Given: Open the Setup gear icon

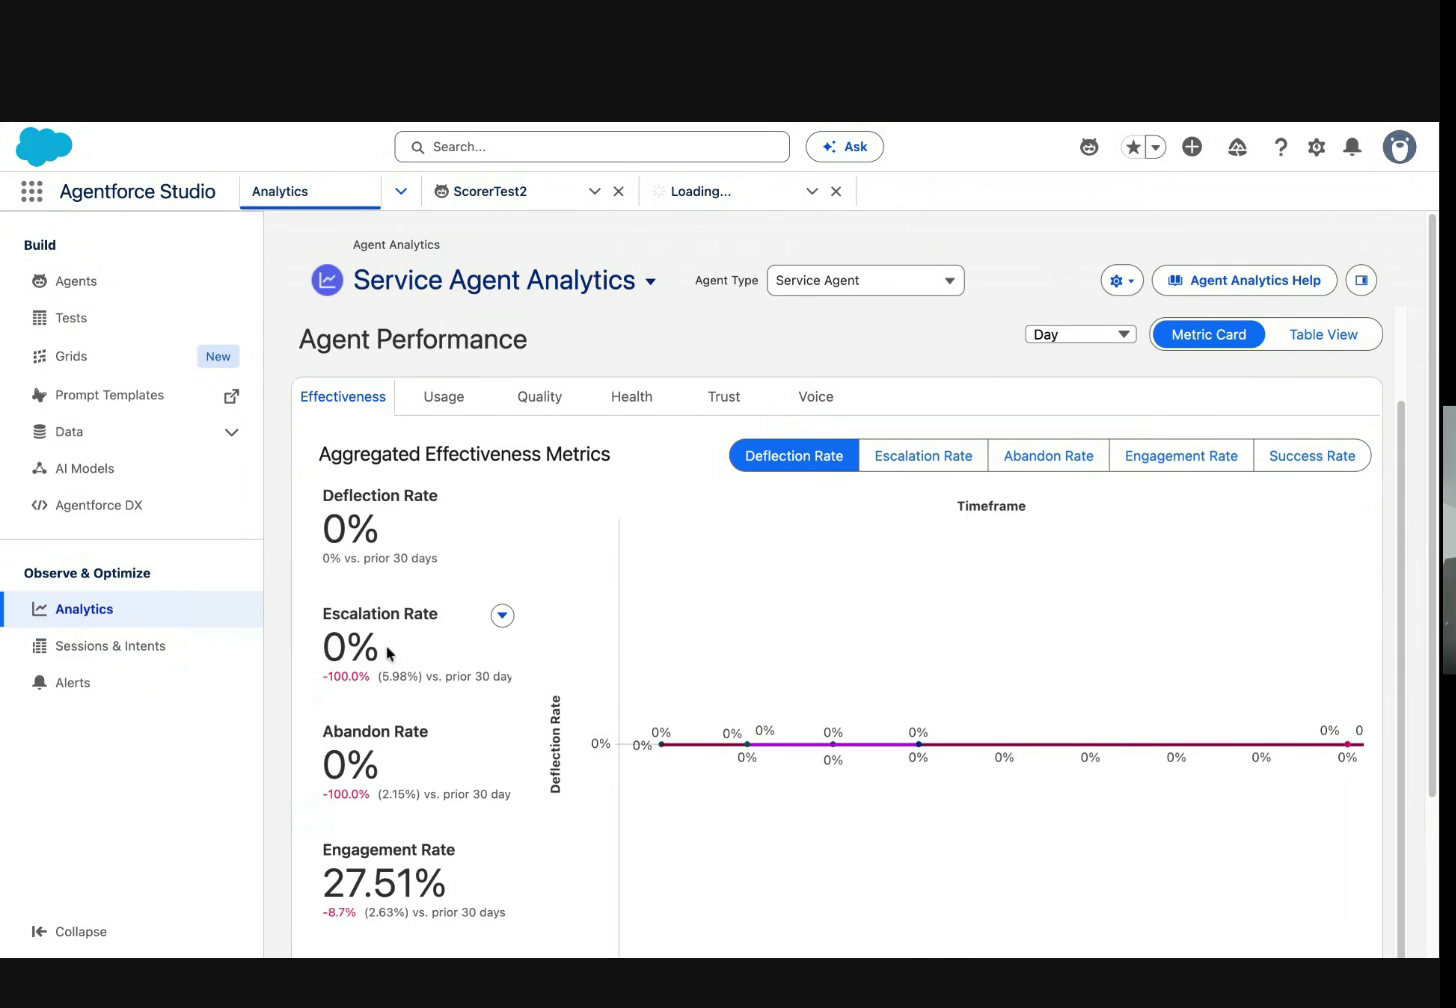Looking at the screenshot, I should tap(1316, 147).
